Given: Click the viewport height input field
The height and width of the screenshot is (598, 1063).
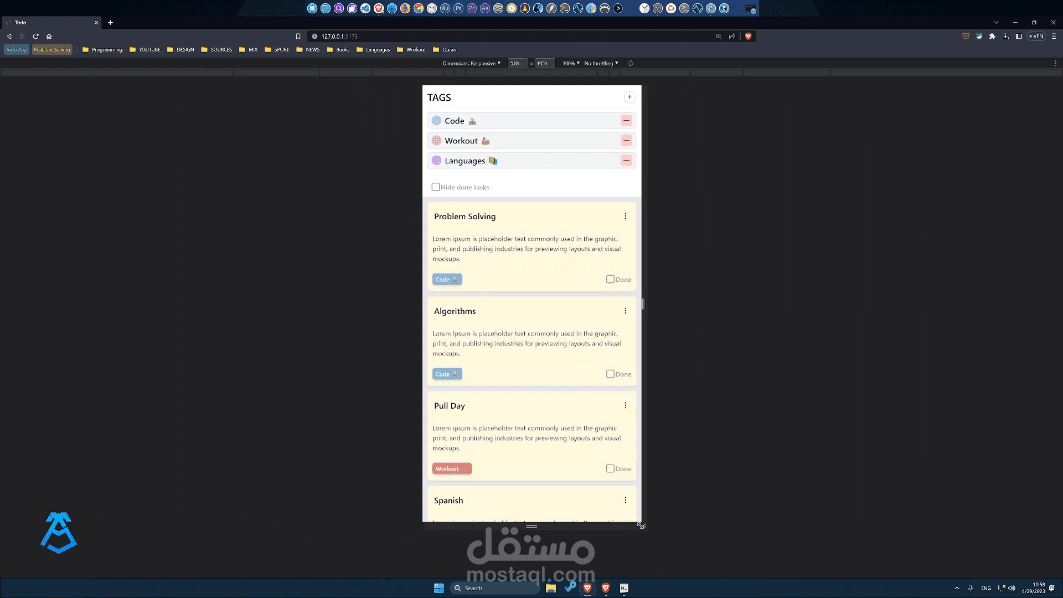Looking at the screenshot, I should tap(544, 63).
